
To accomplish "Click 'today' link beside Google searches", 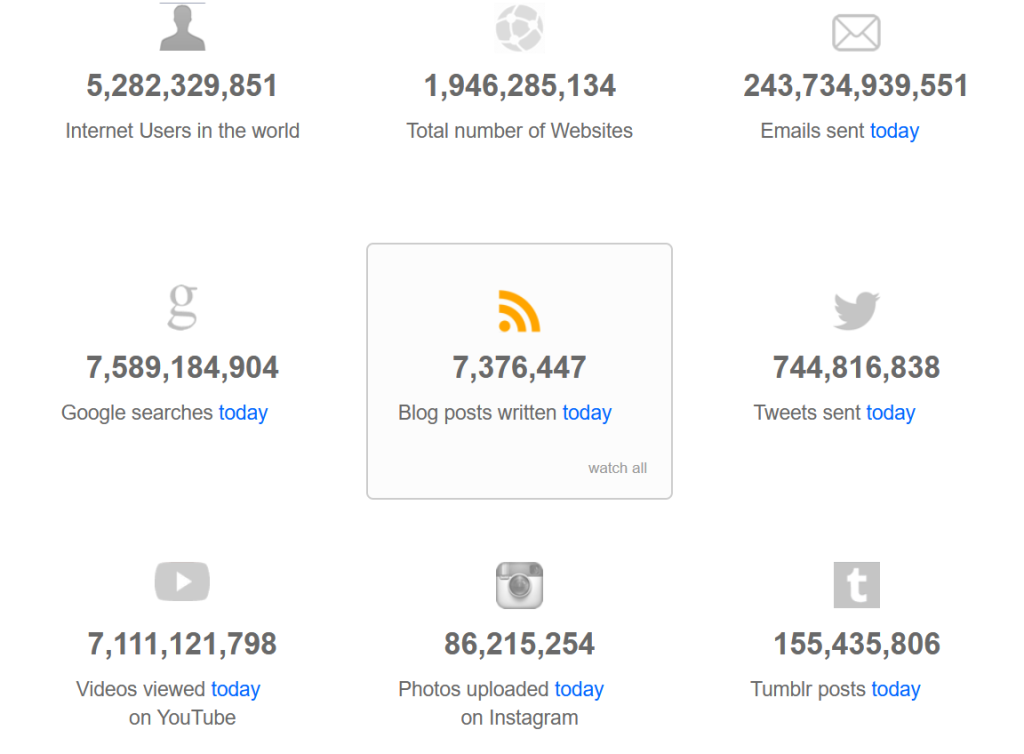I will [x=243, y=413].
